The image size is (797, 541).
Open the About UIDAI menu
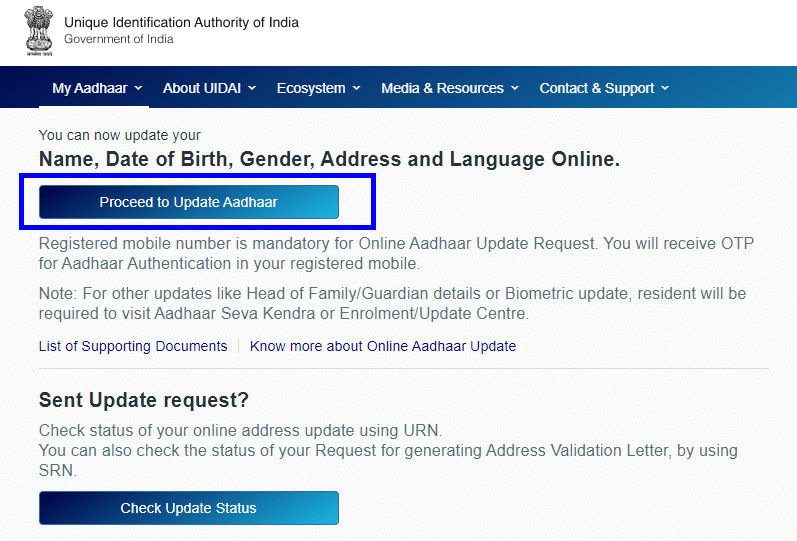point(209,88)
